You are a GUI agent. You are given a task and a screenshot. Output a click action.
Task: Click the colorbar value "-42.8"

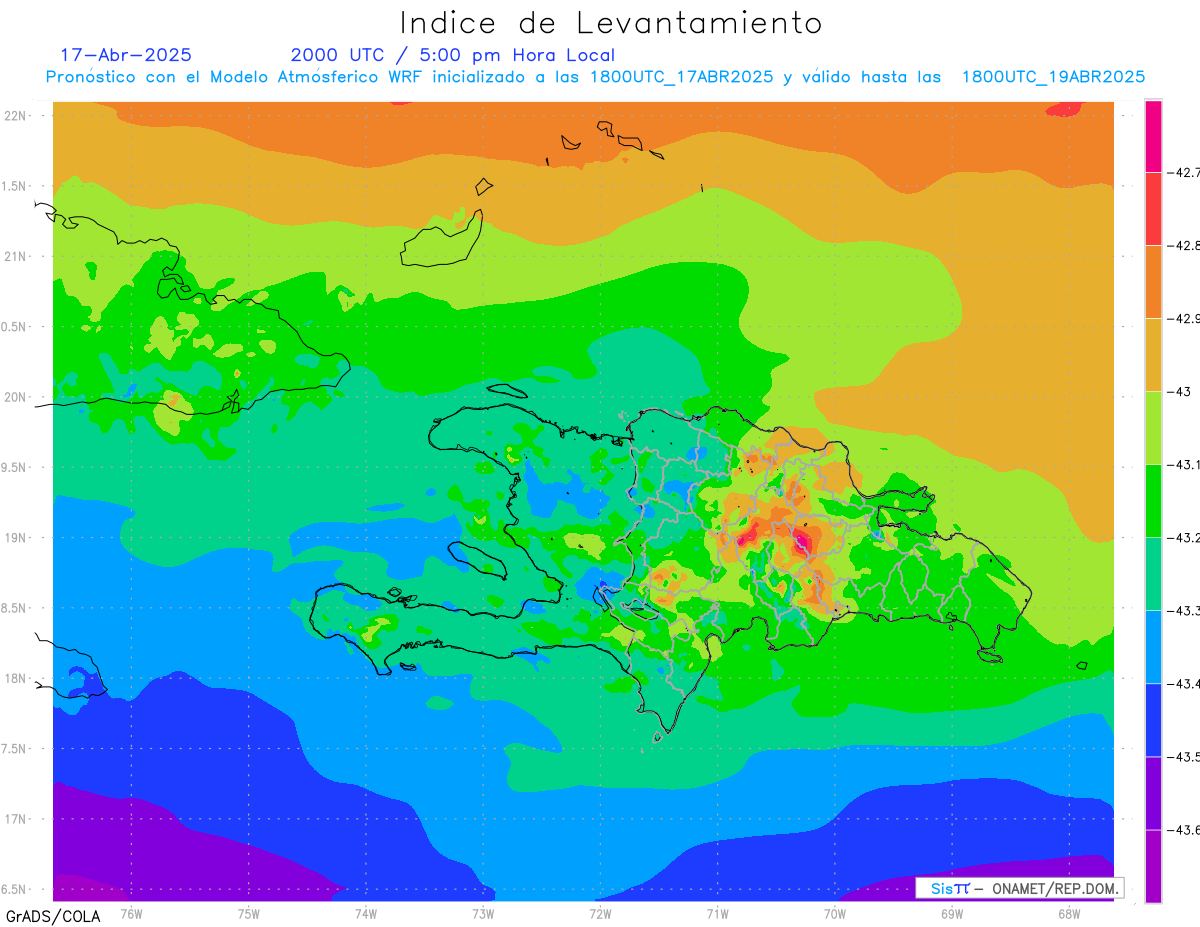(x=1184, y=246)
